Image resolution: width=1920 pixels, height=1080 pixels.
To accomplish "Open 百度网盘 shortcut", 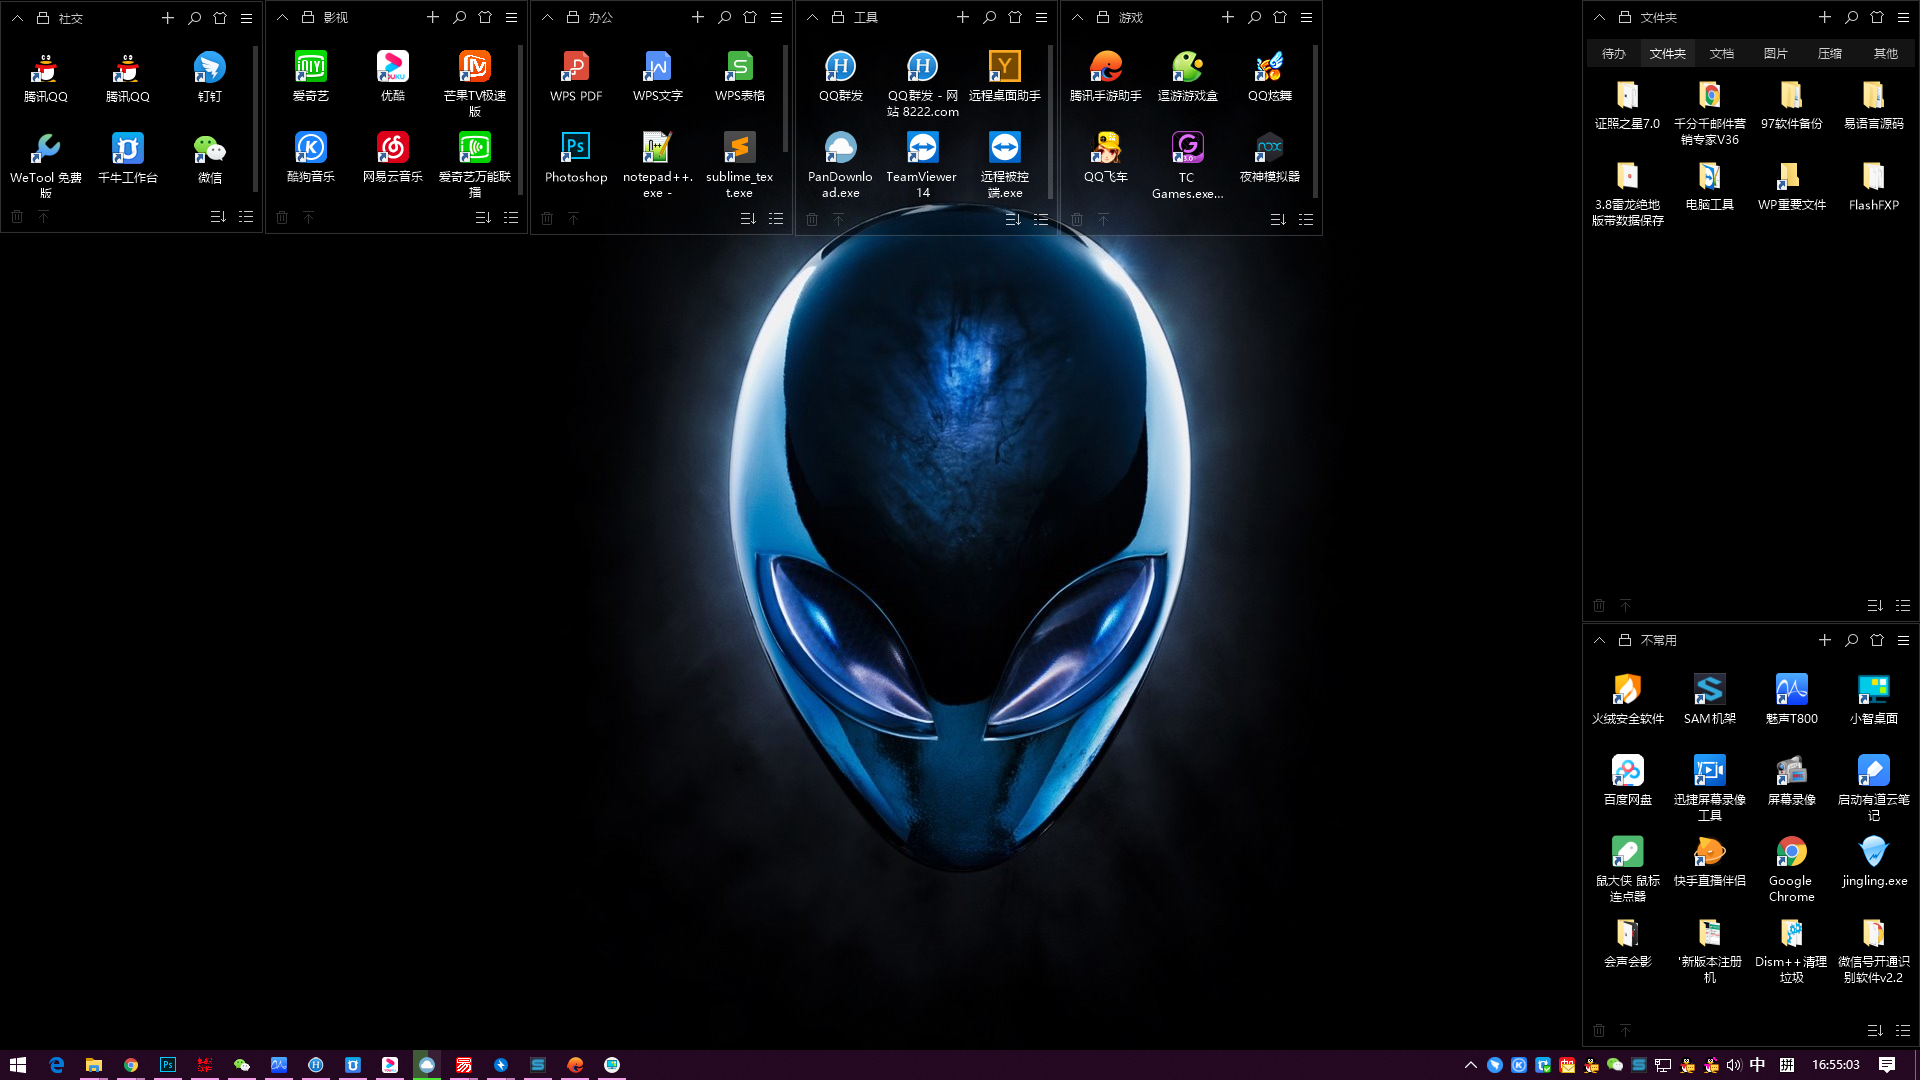I will [x=1627, y=780].
